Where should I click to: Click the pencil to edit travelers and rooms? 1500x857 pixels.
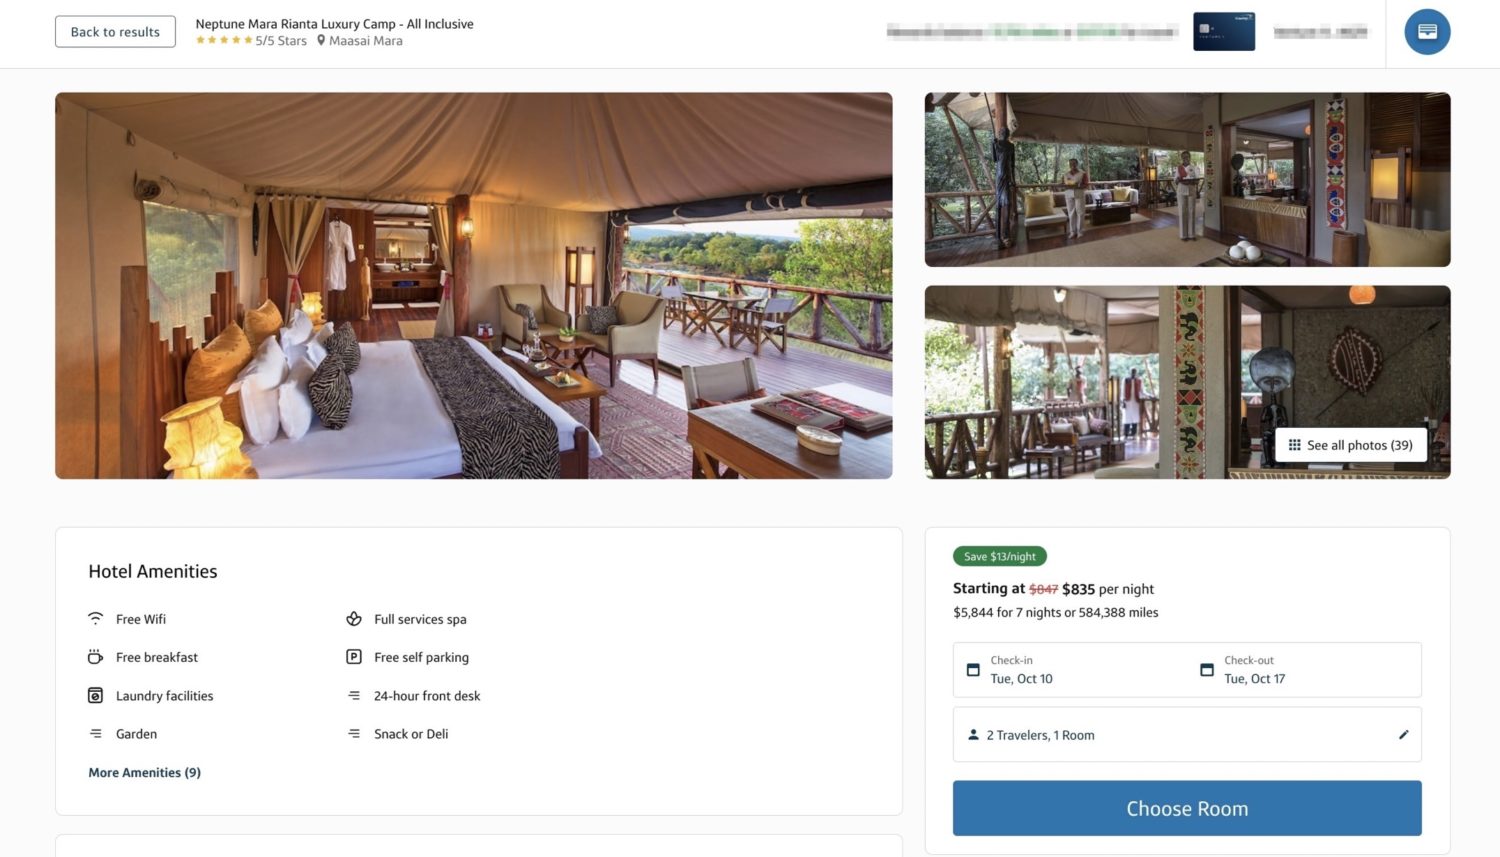pyautogui.click(x=1404, y=733)
